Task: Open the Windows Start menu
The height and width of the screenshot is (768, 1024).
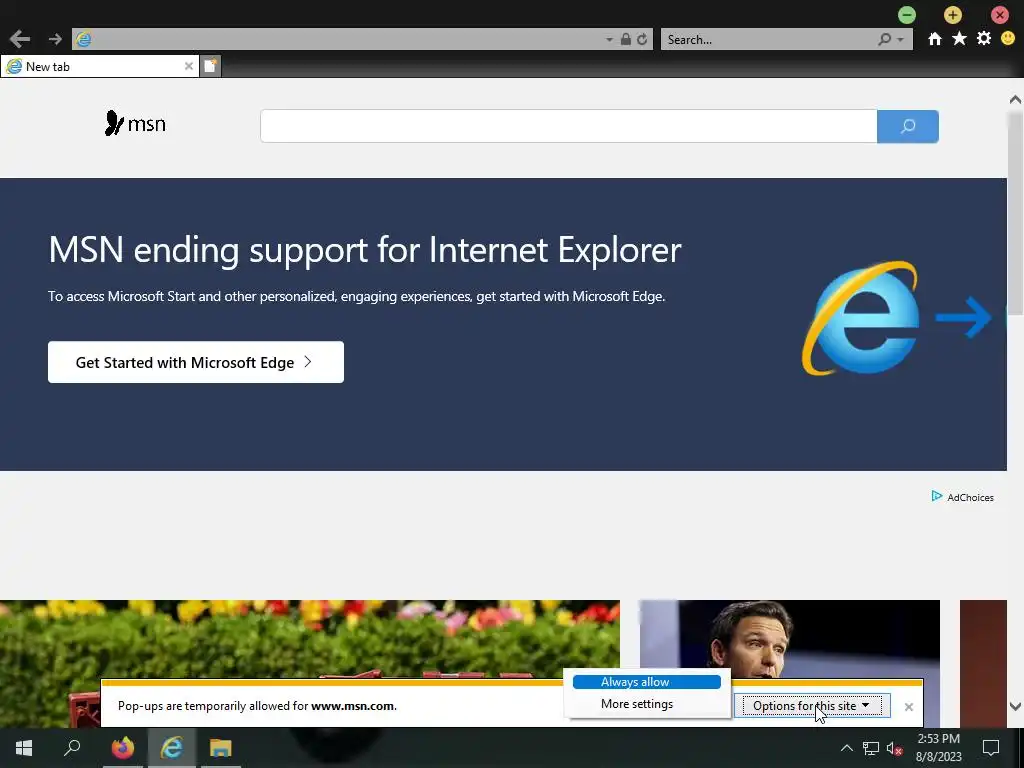Action: point(24,748)
